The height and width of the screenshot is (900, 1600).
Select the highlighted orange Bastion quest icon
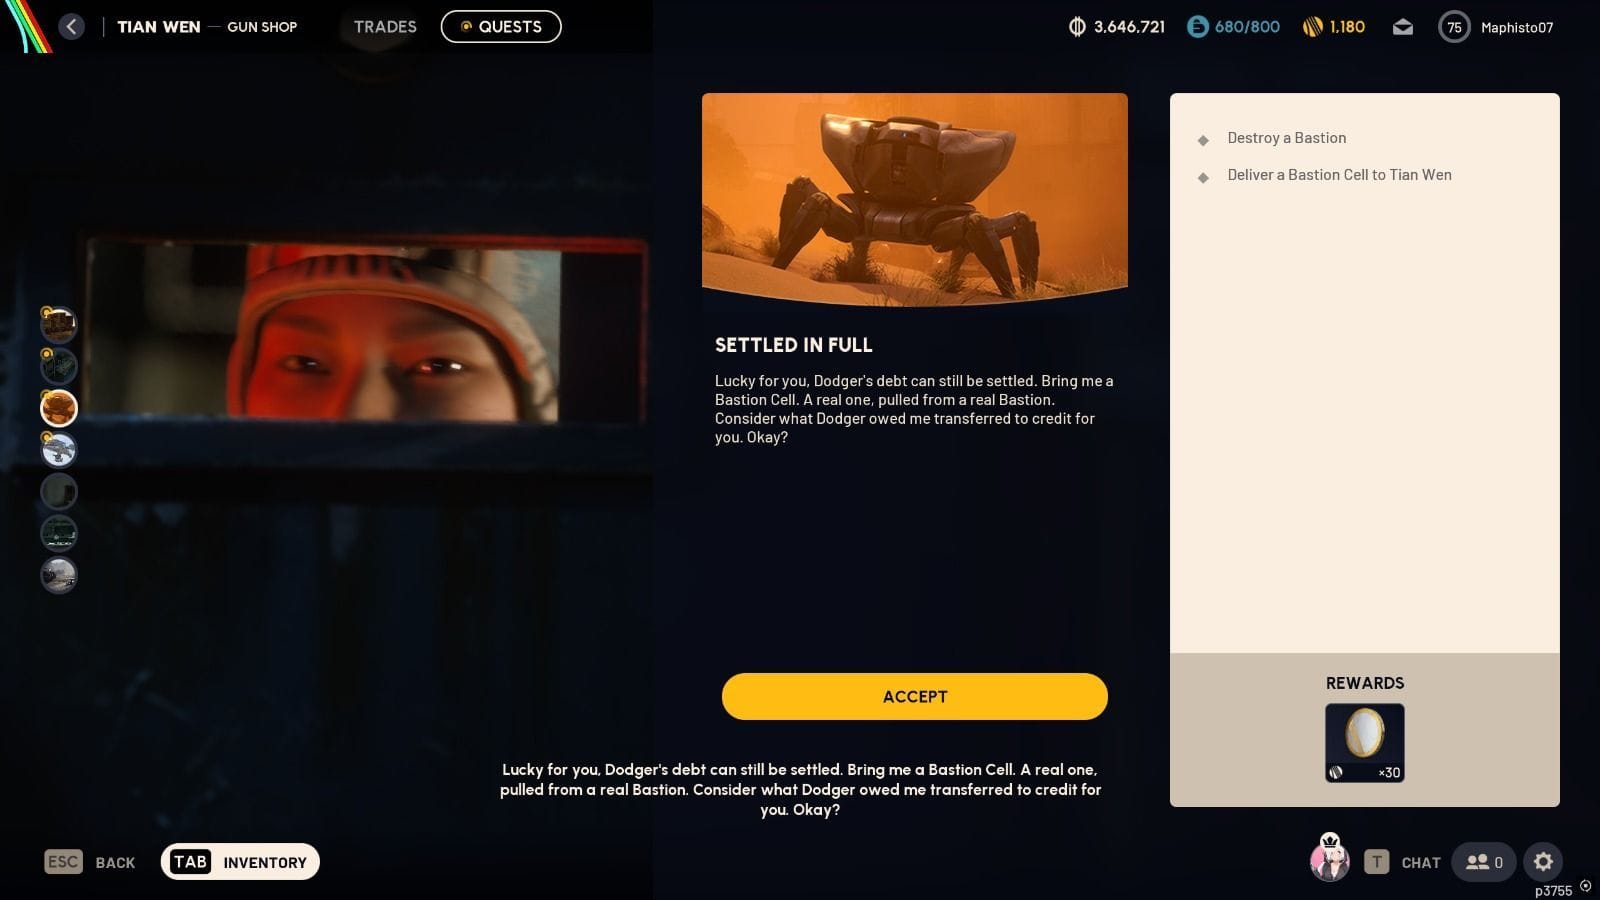click(59, 408)
